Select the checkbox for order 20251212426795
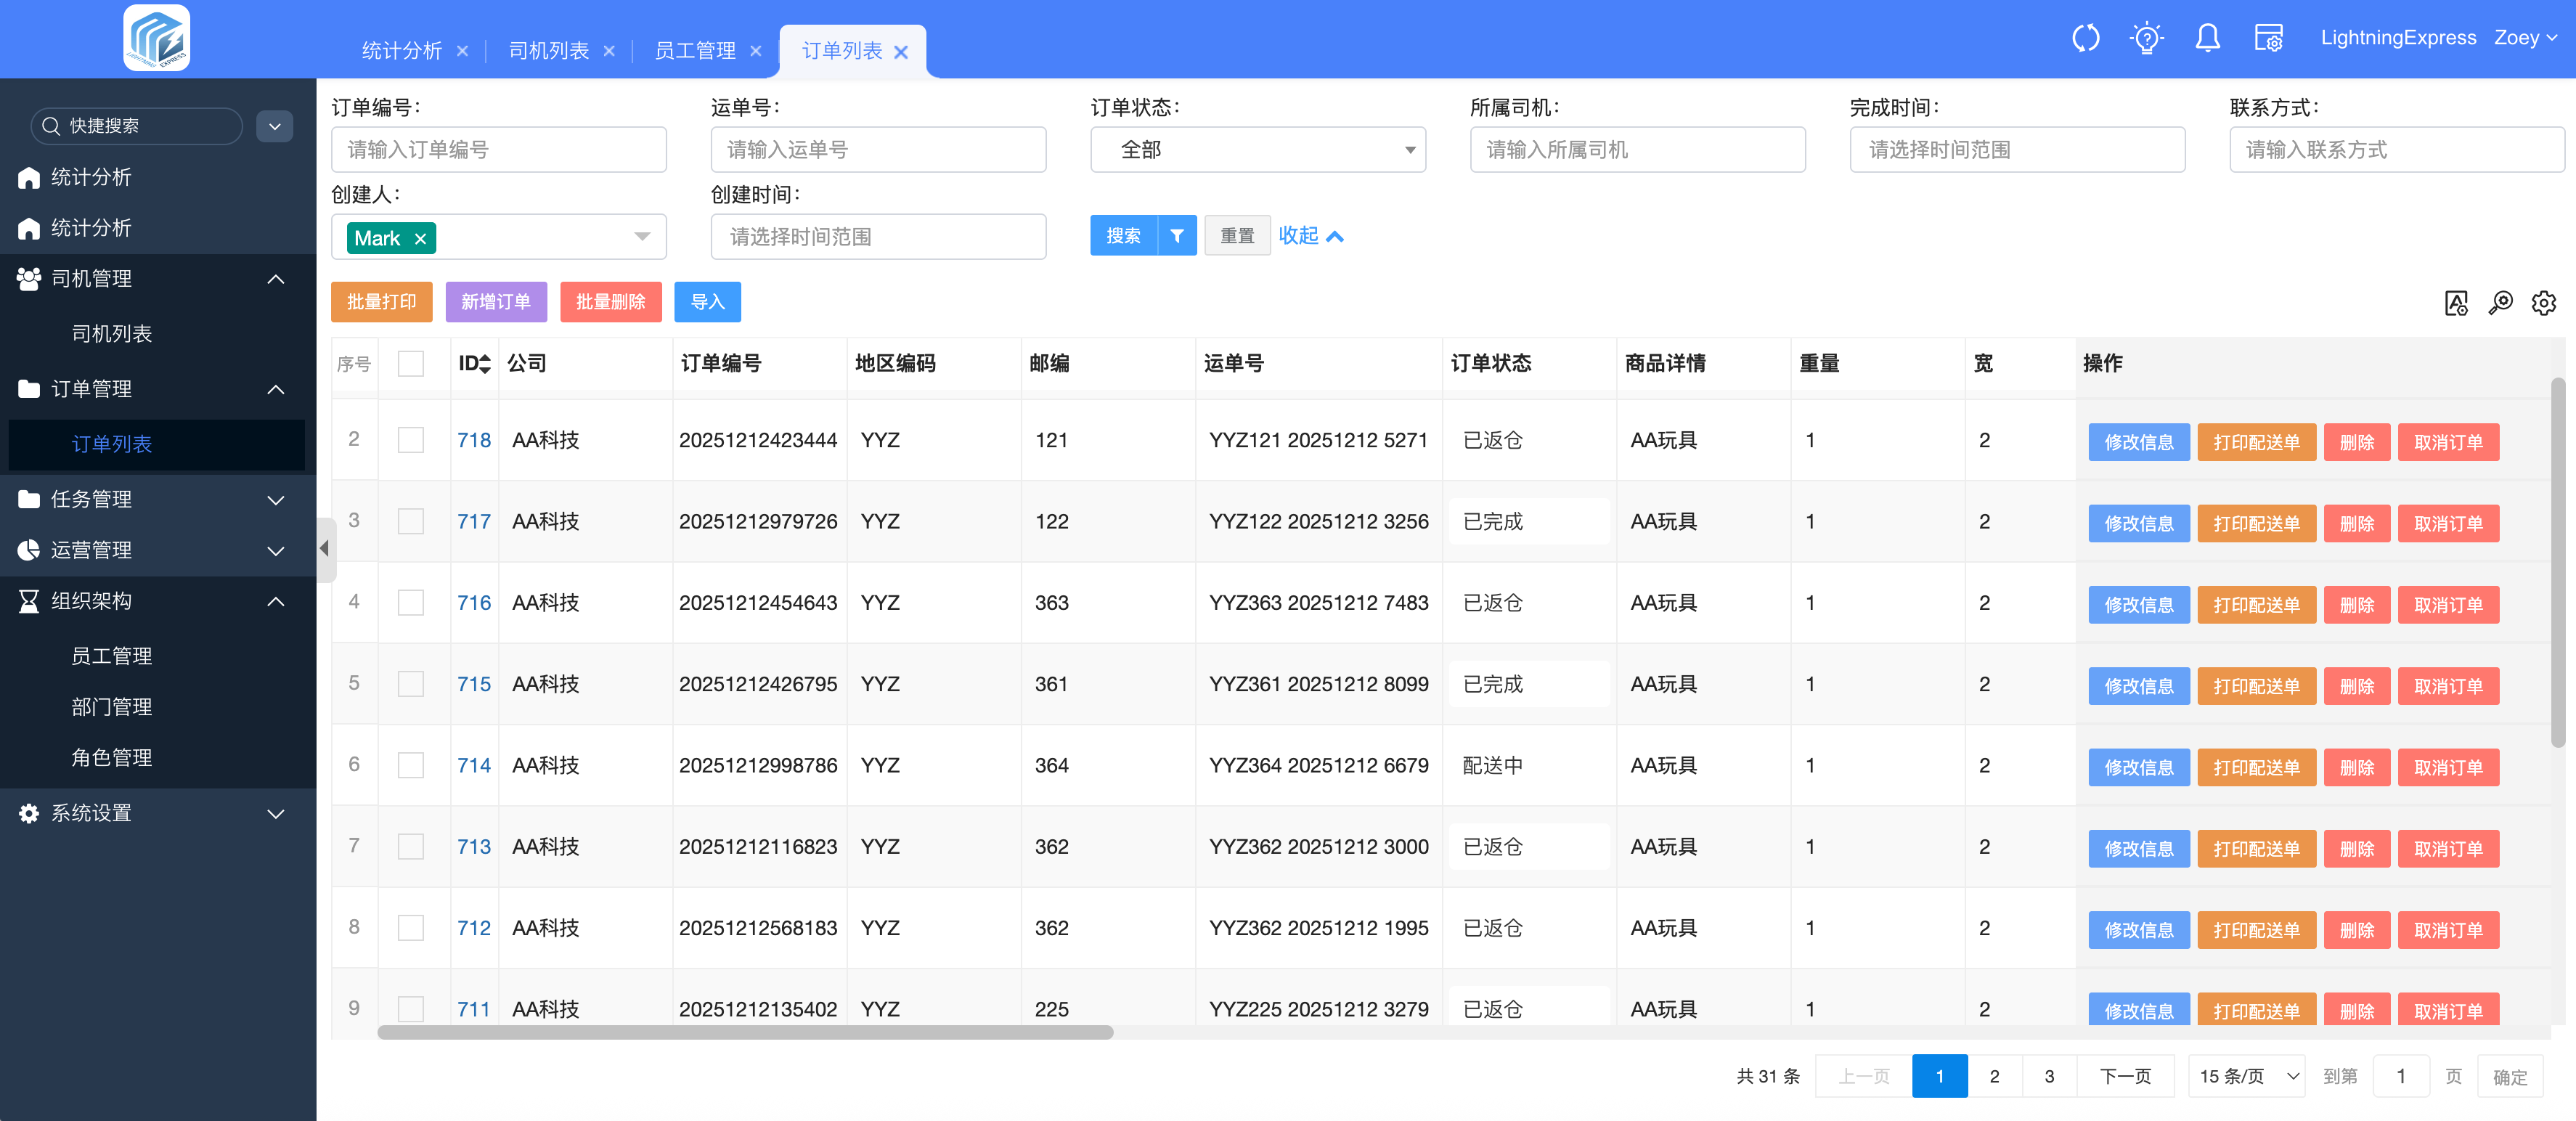Image resolution: width=2576 pixels, height=1121 pixels. click(x=410, y=684)
